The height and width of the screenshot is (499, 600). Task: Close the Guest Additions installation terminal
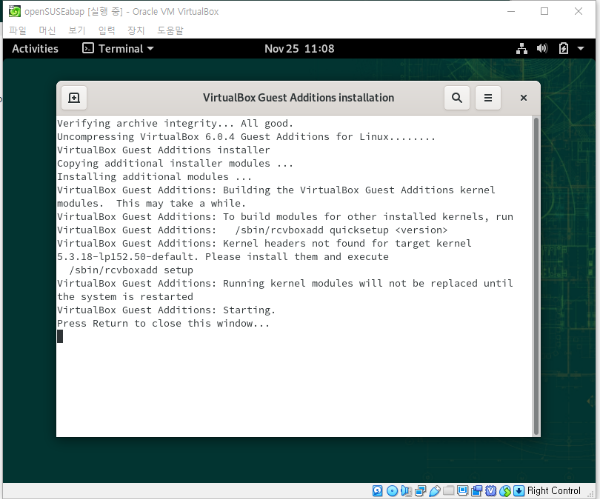pos(523,98)
